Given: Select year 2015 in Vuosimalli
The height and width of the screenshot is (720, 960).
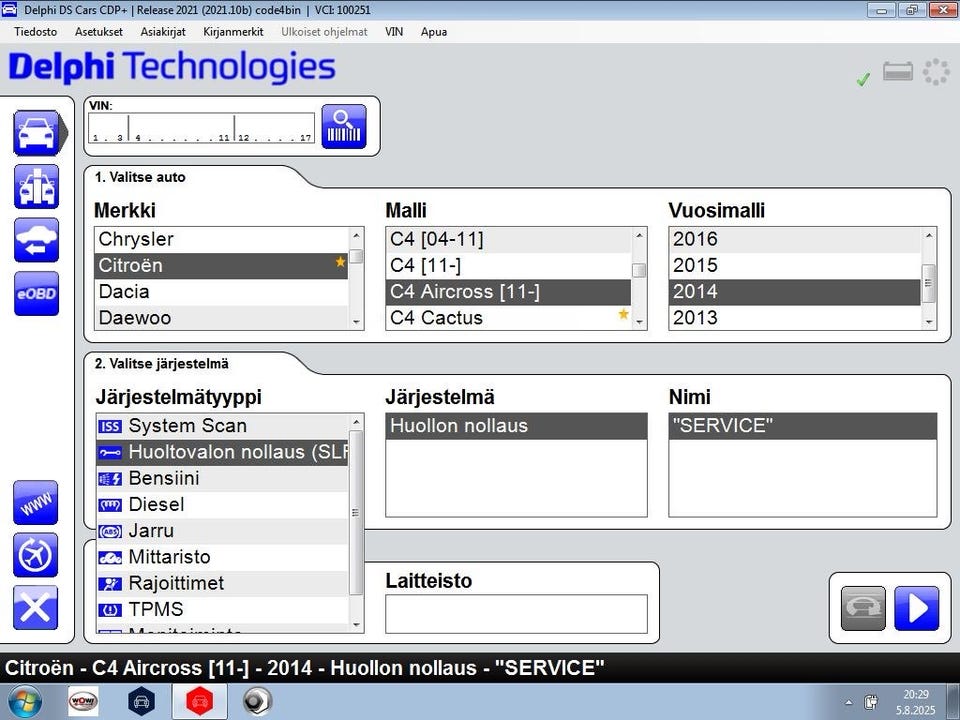Looking at the screenshot, I should (x=795, y=266).
